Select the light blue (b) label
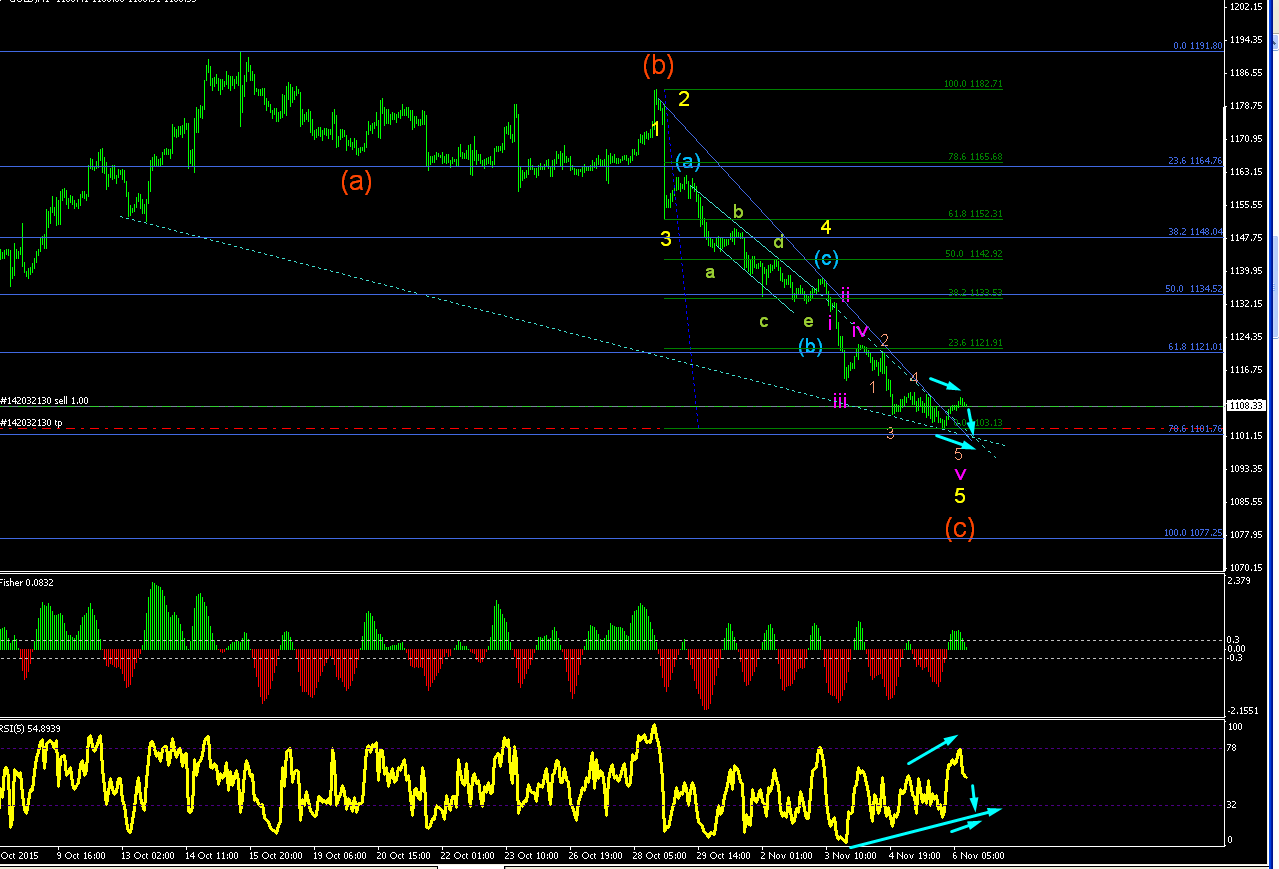1279x869 pixels. coord(810,346)
